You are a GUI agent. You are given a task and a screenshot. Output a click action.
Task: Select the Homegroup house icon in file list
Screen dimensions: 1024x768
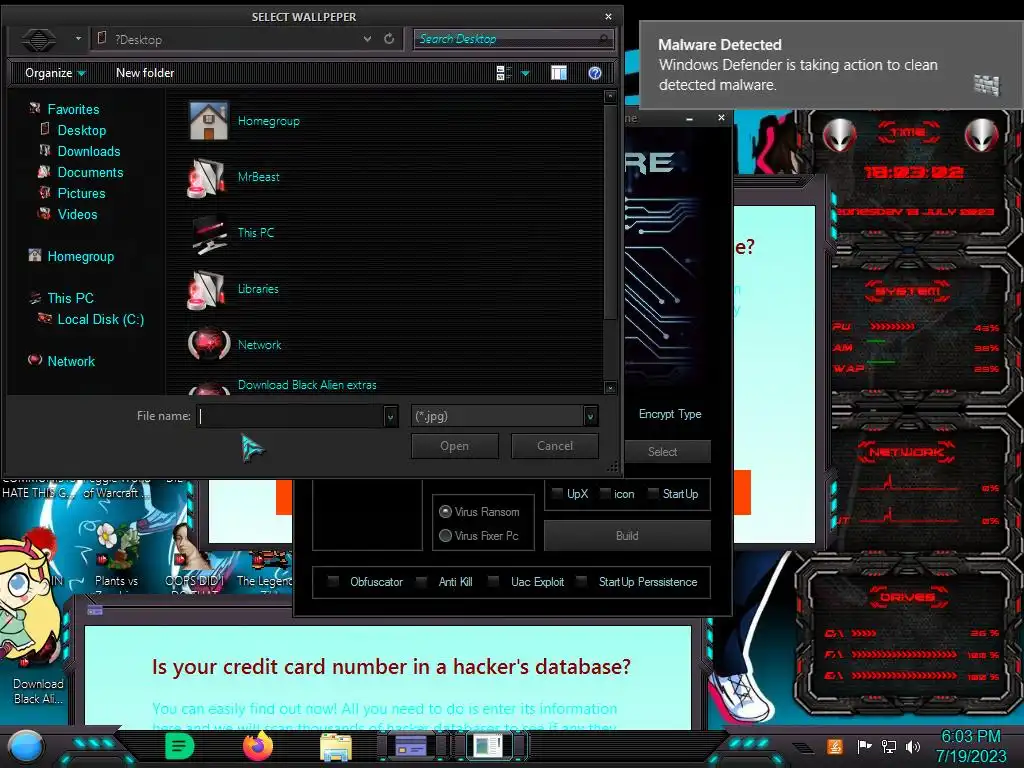tap(208, 121)
